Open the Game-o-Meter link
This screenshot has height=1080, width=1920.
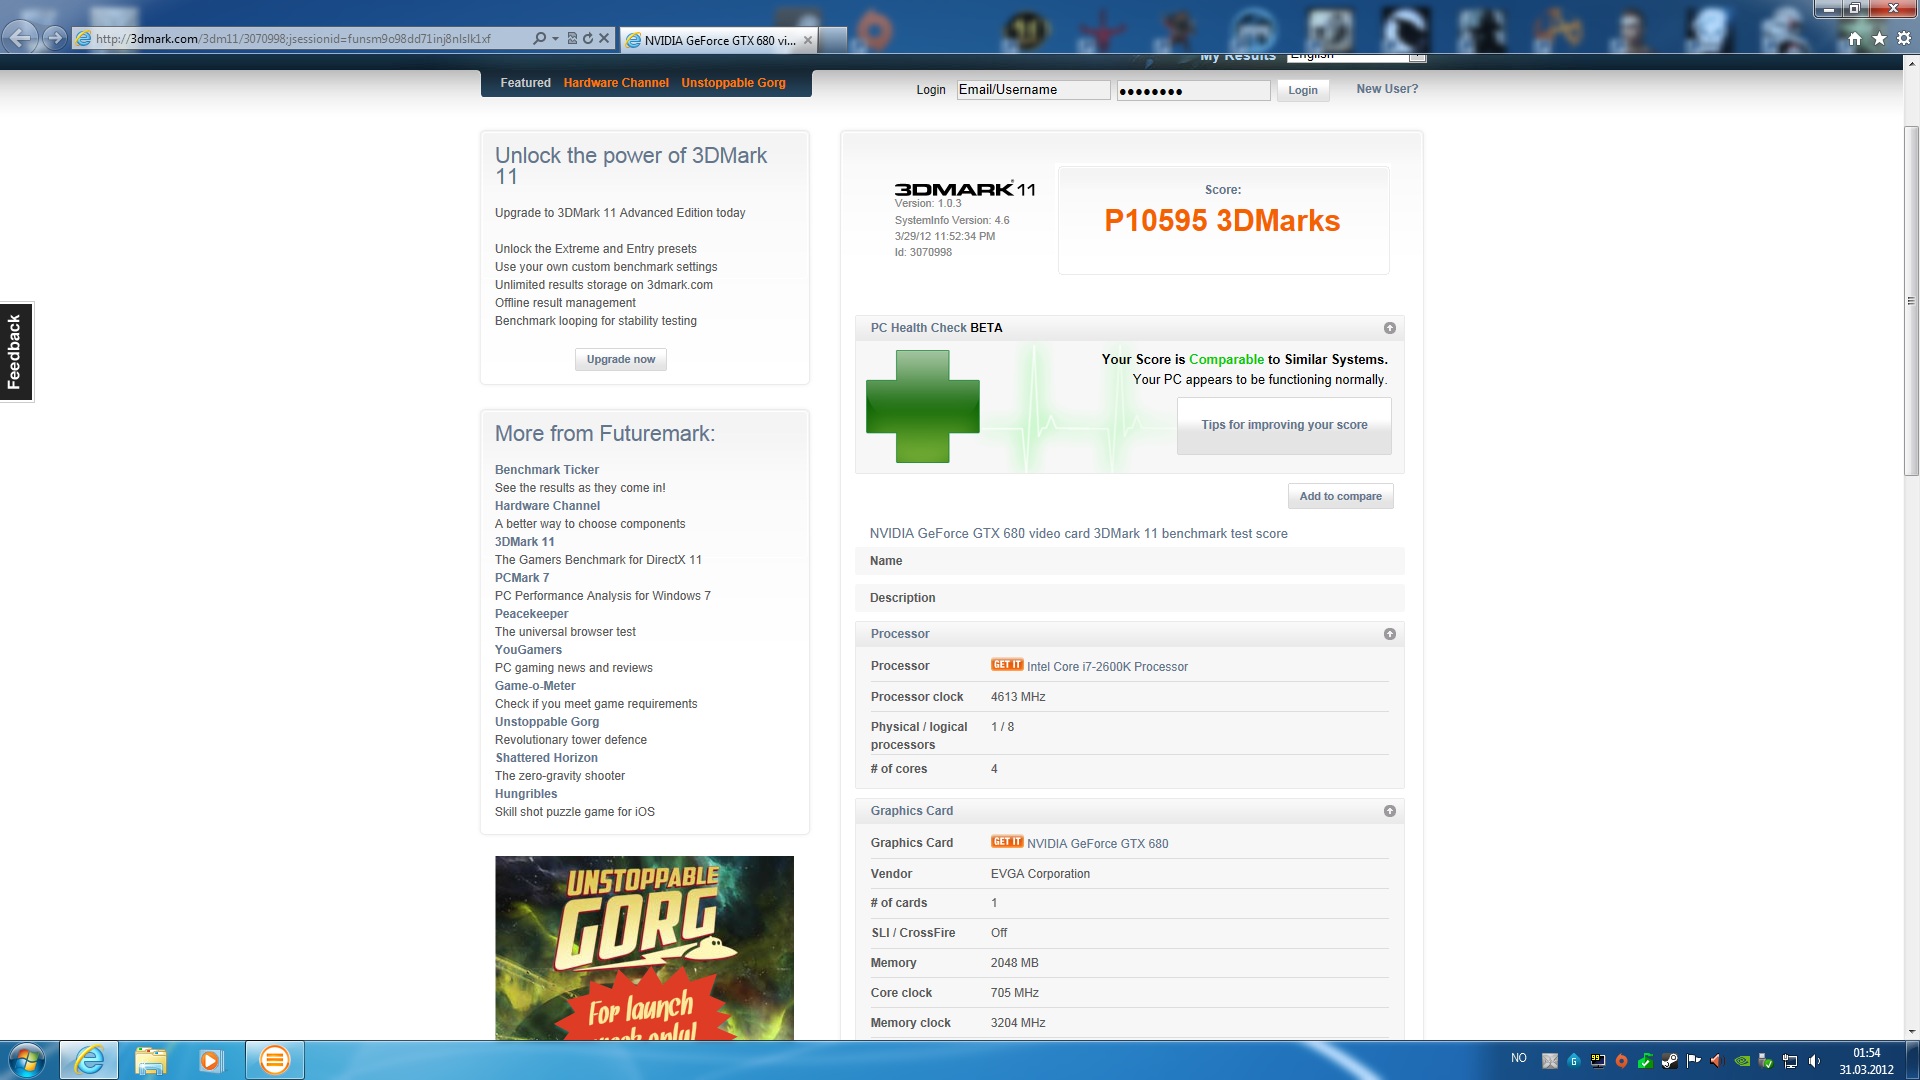(x=535, y=686)
